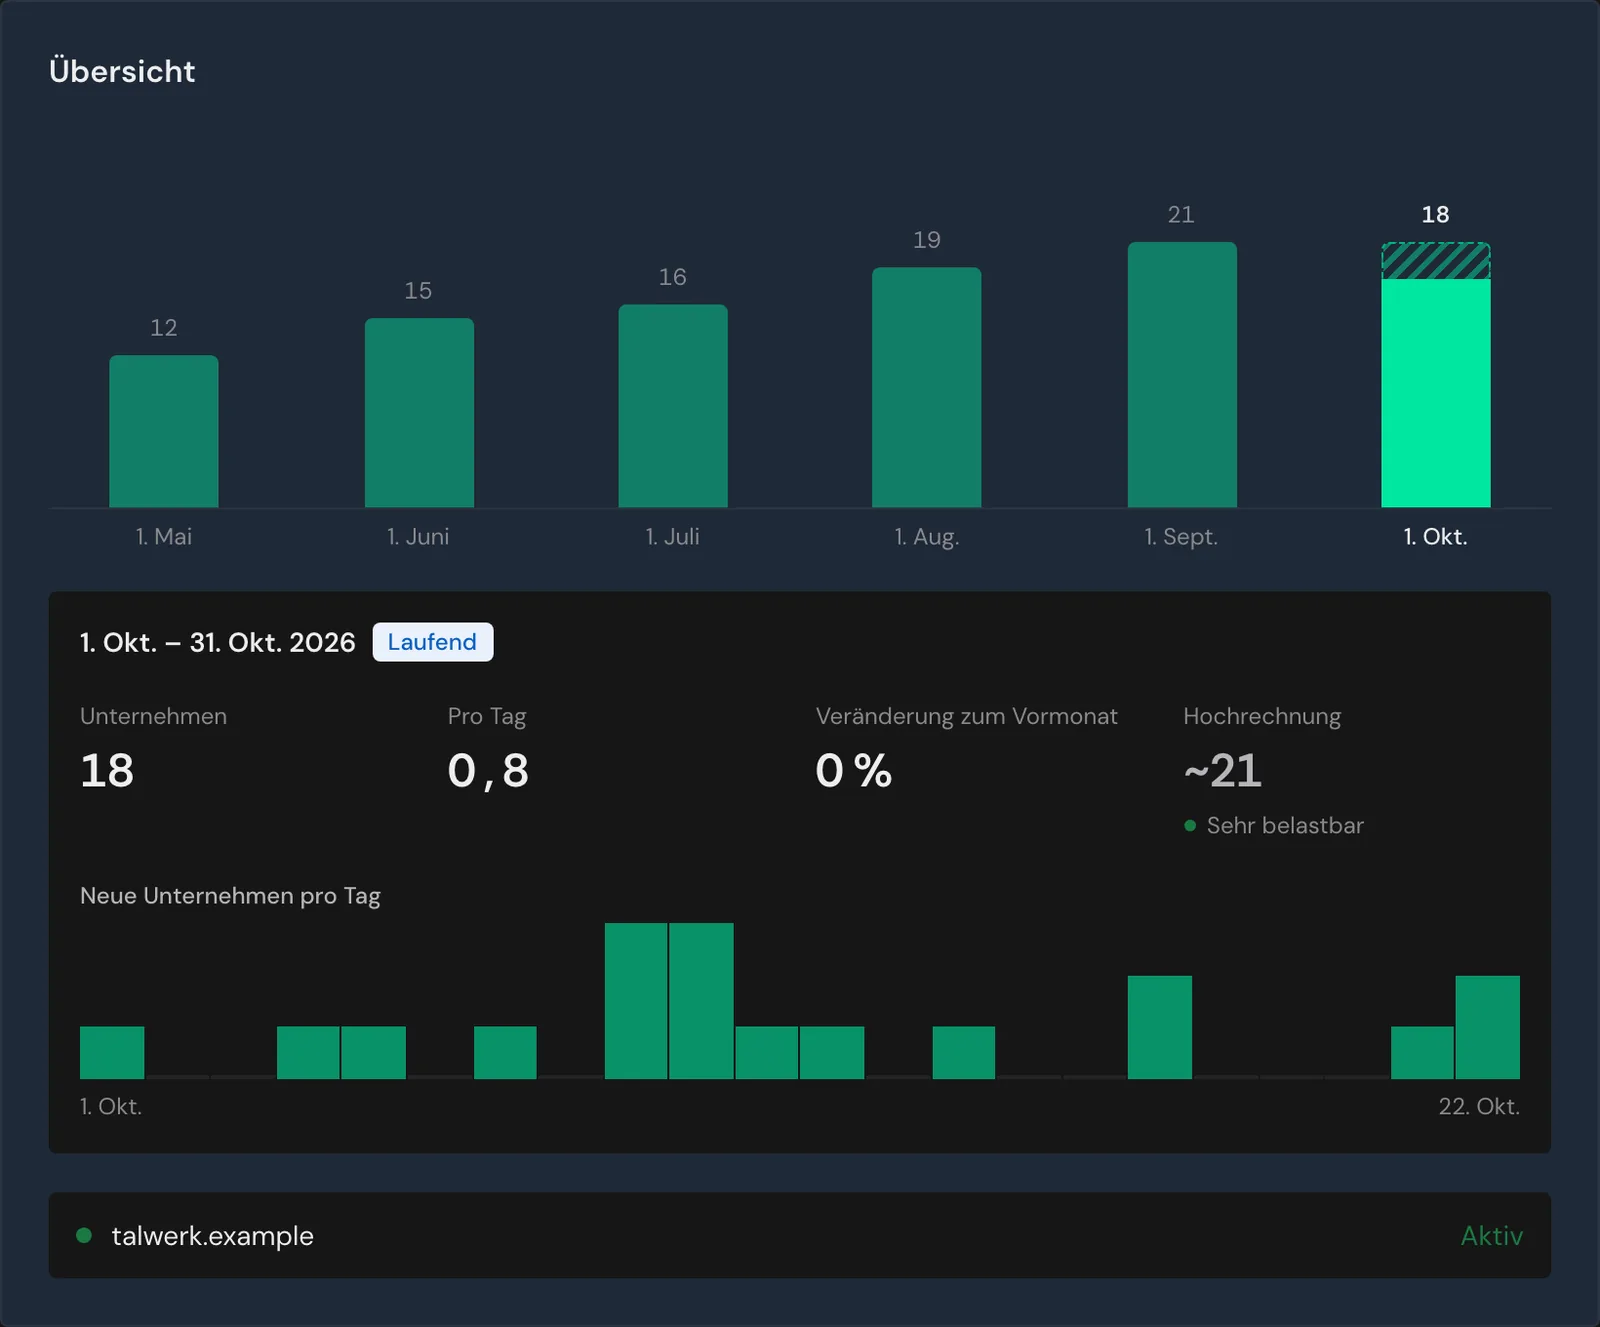Click the Aktiv status label

click(1492, 1236)
